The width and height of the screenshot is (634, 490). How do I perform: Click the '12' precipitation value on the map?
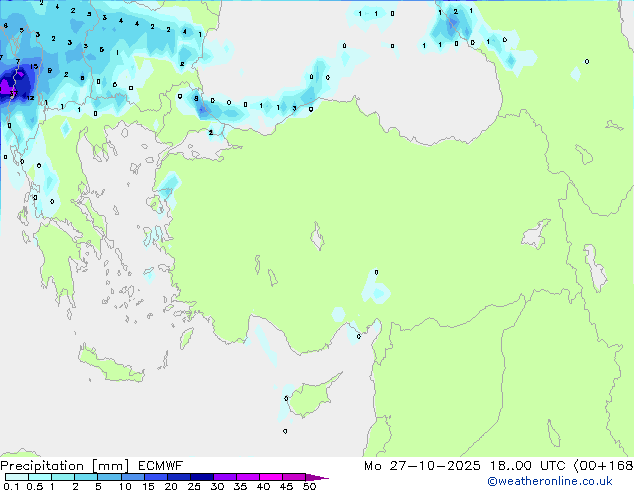click(30, 98)
